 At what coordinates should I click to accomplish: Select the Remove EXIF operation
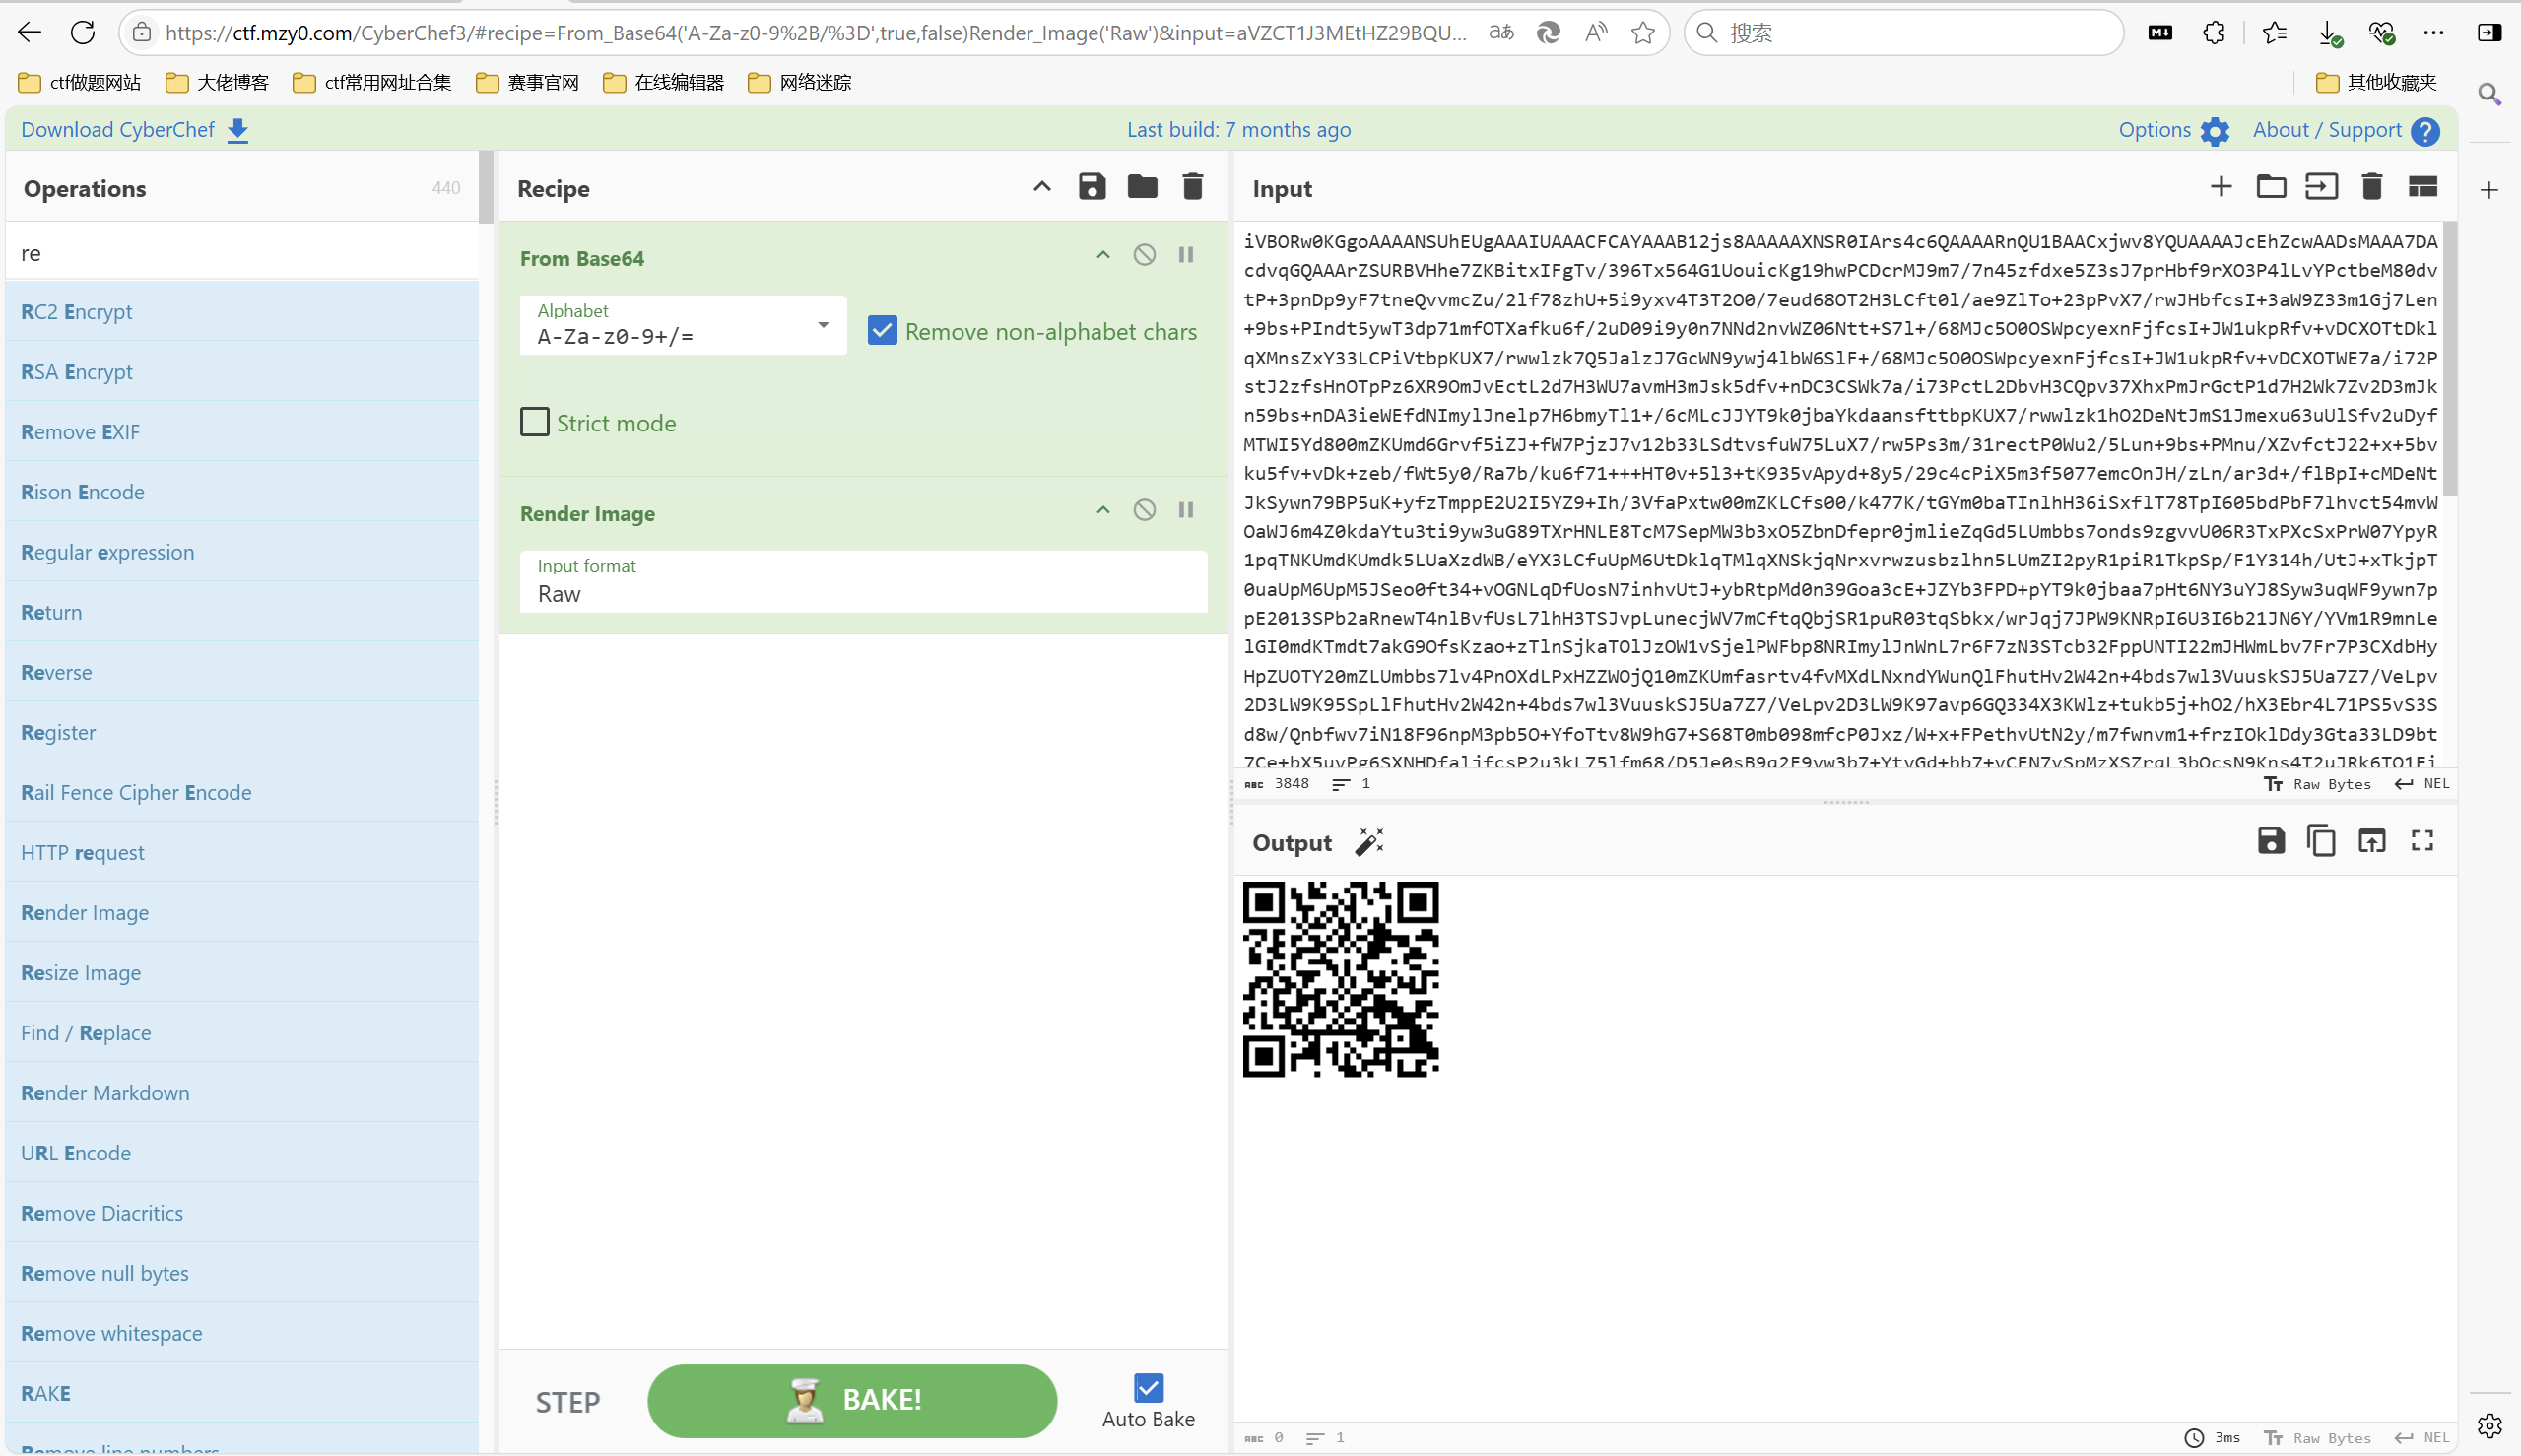pyautogui.click(x=242, y=432)
